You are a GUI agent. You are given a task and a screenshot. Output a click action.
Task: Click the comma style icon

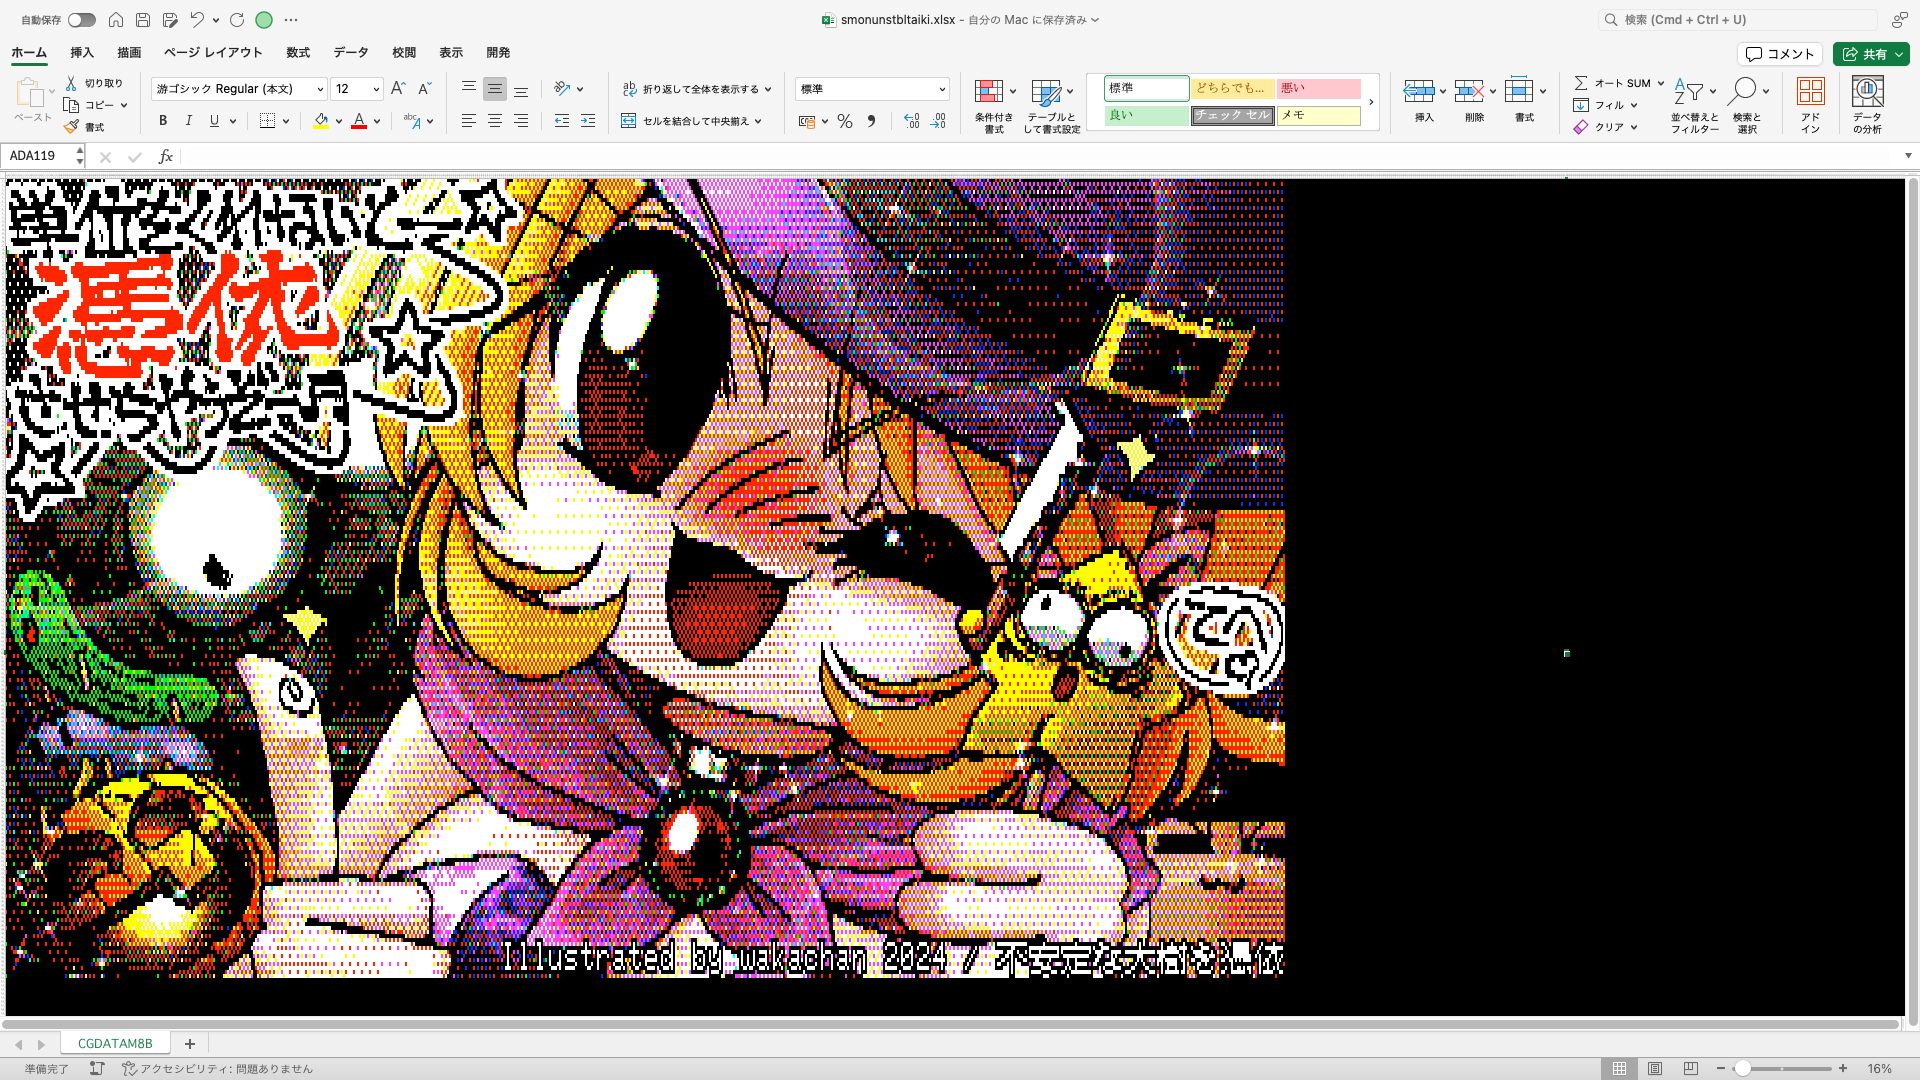[871, 121]
